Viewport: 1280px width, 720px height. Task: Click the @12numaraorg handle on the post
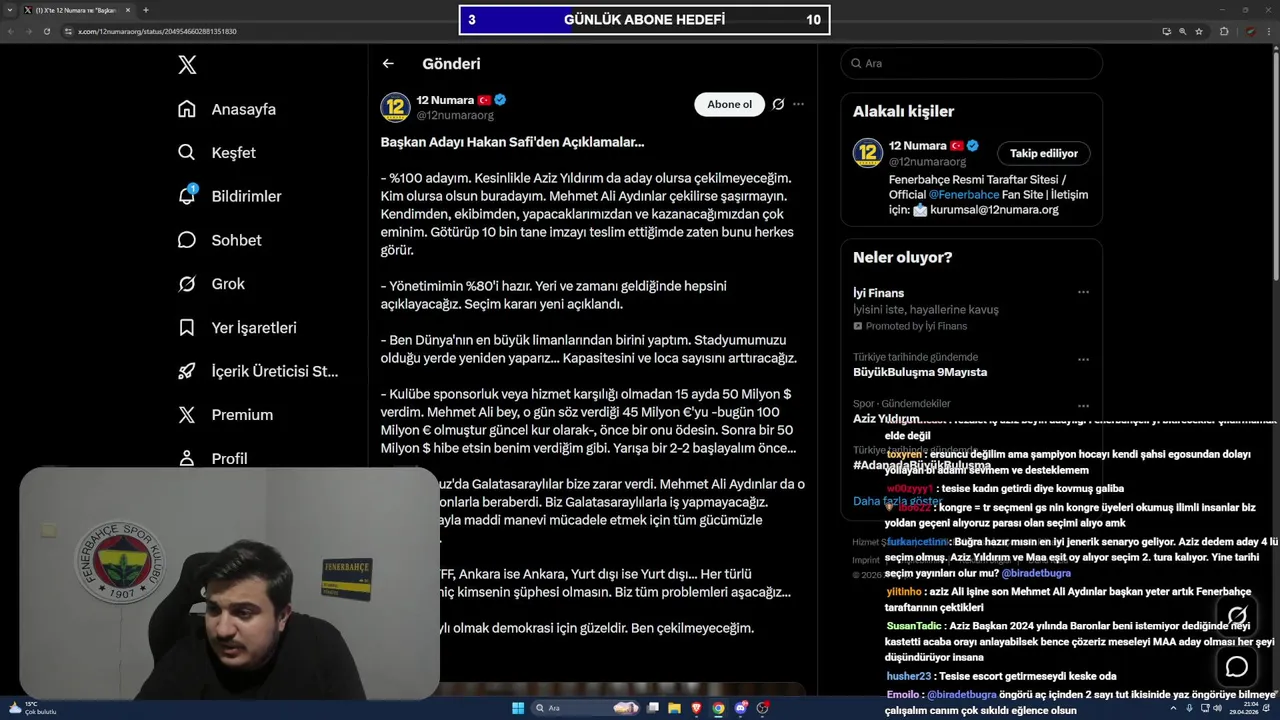(x=455, y=116)
